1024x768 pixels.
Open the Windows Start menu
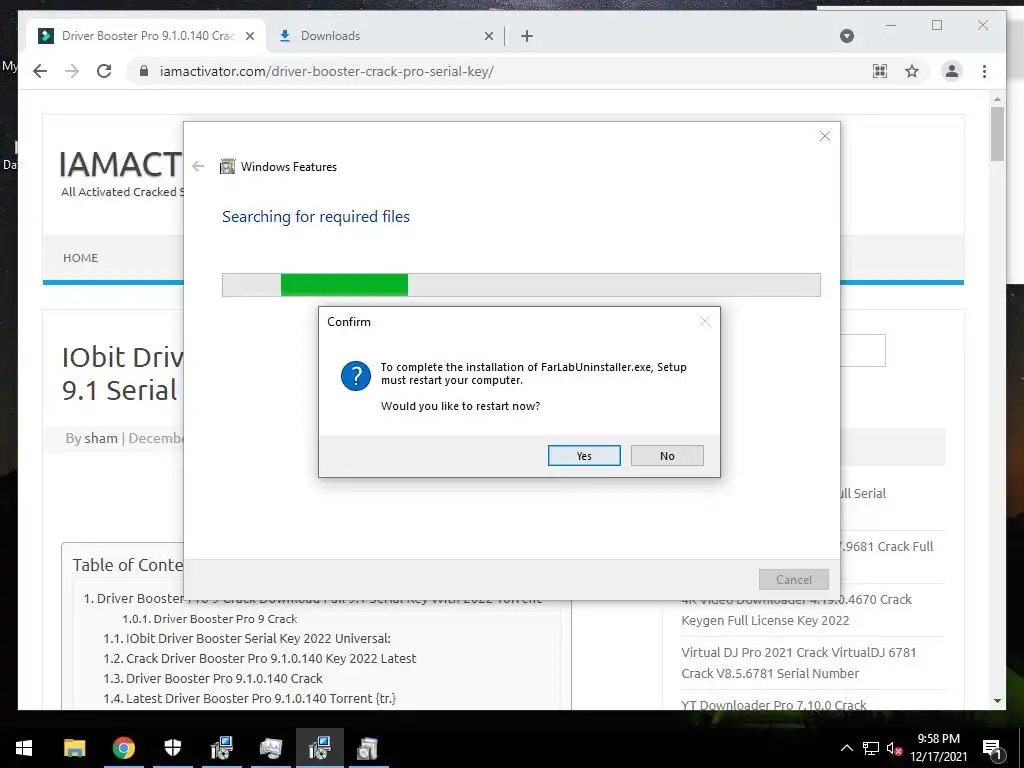(x=24, y=748)
